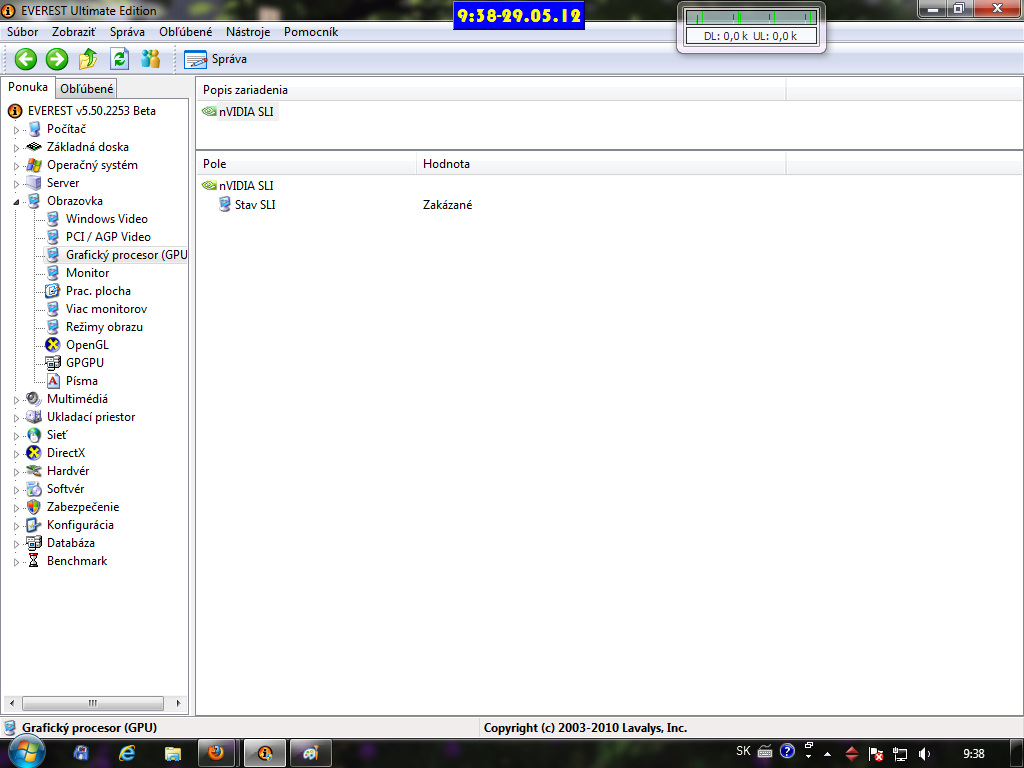Click the Hodnota column header

pyautogui.click(x=601, y=164)
